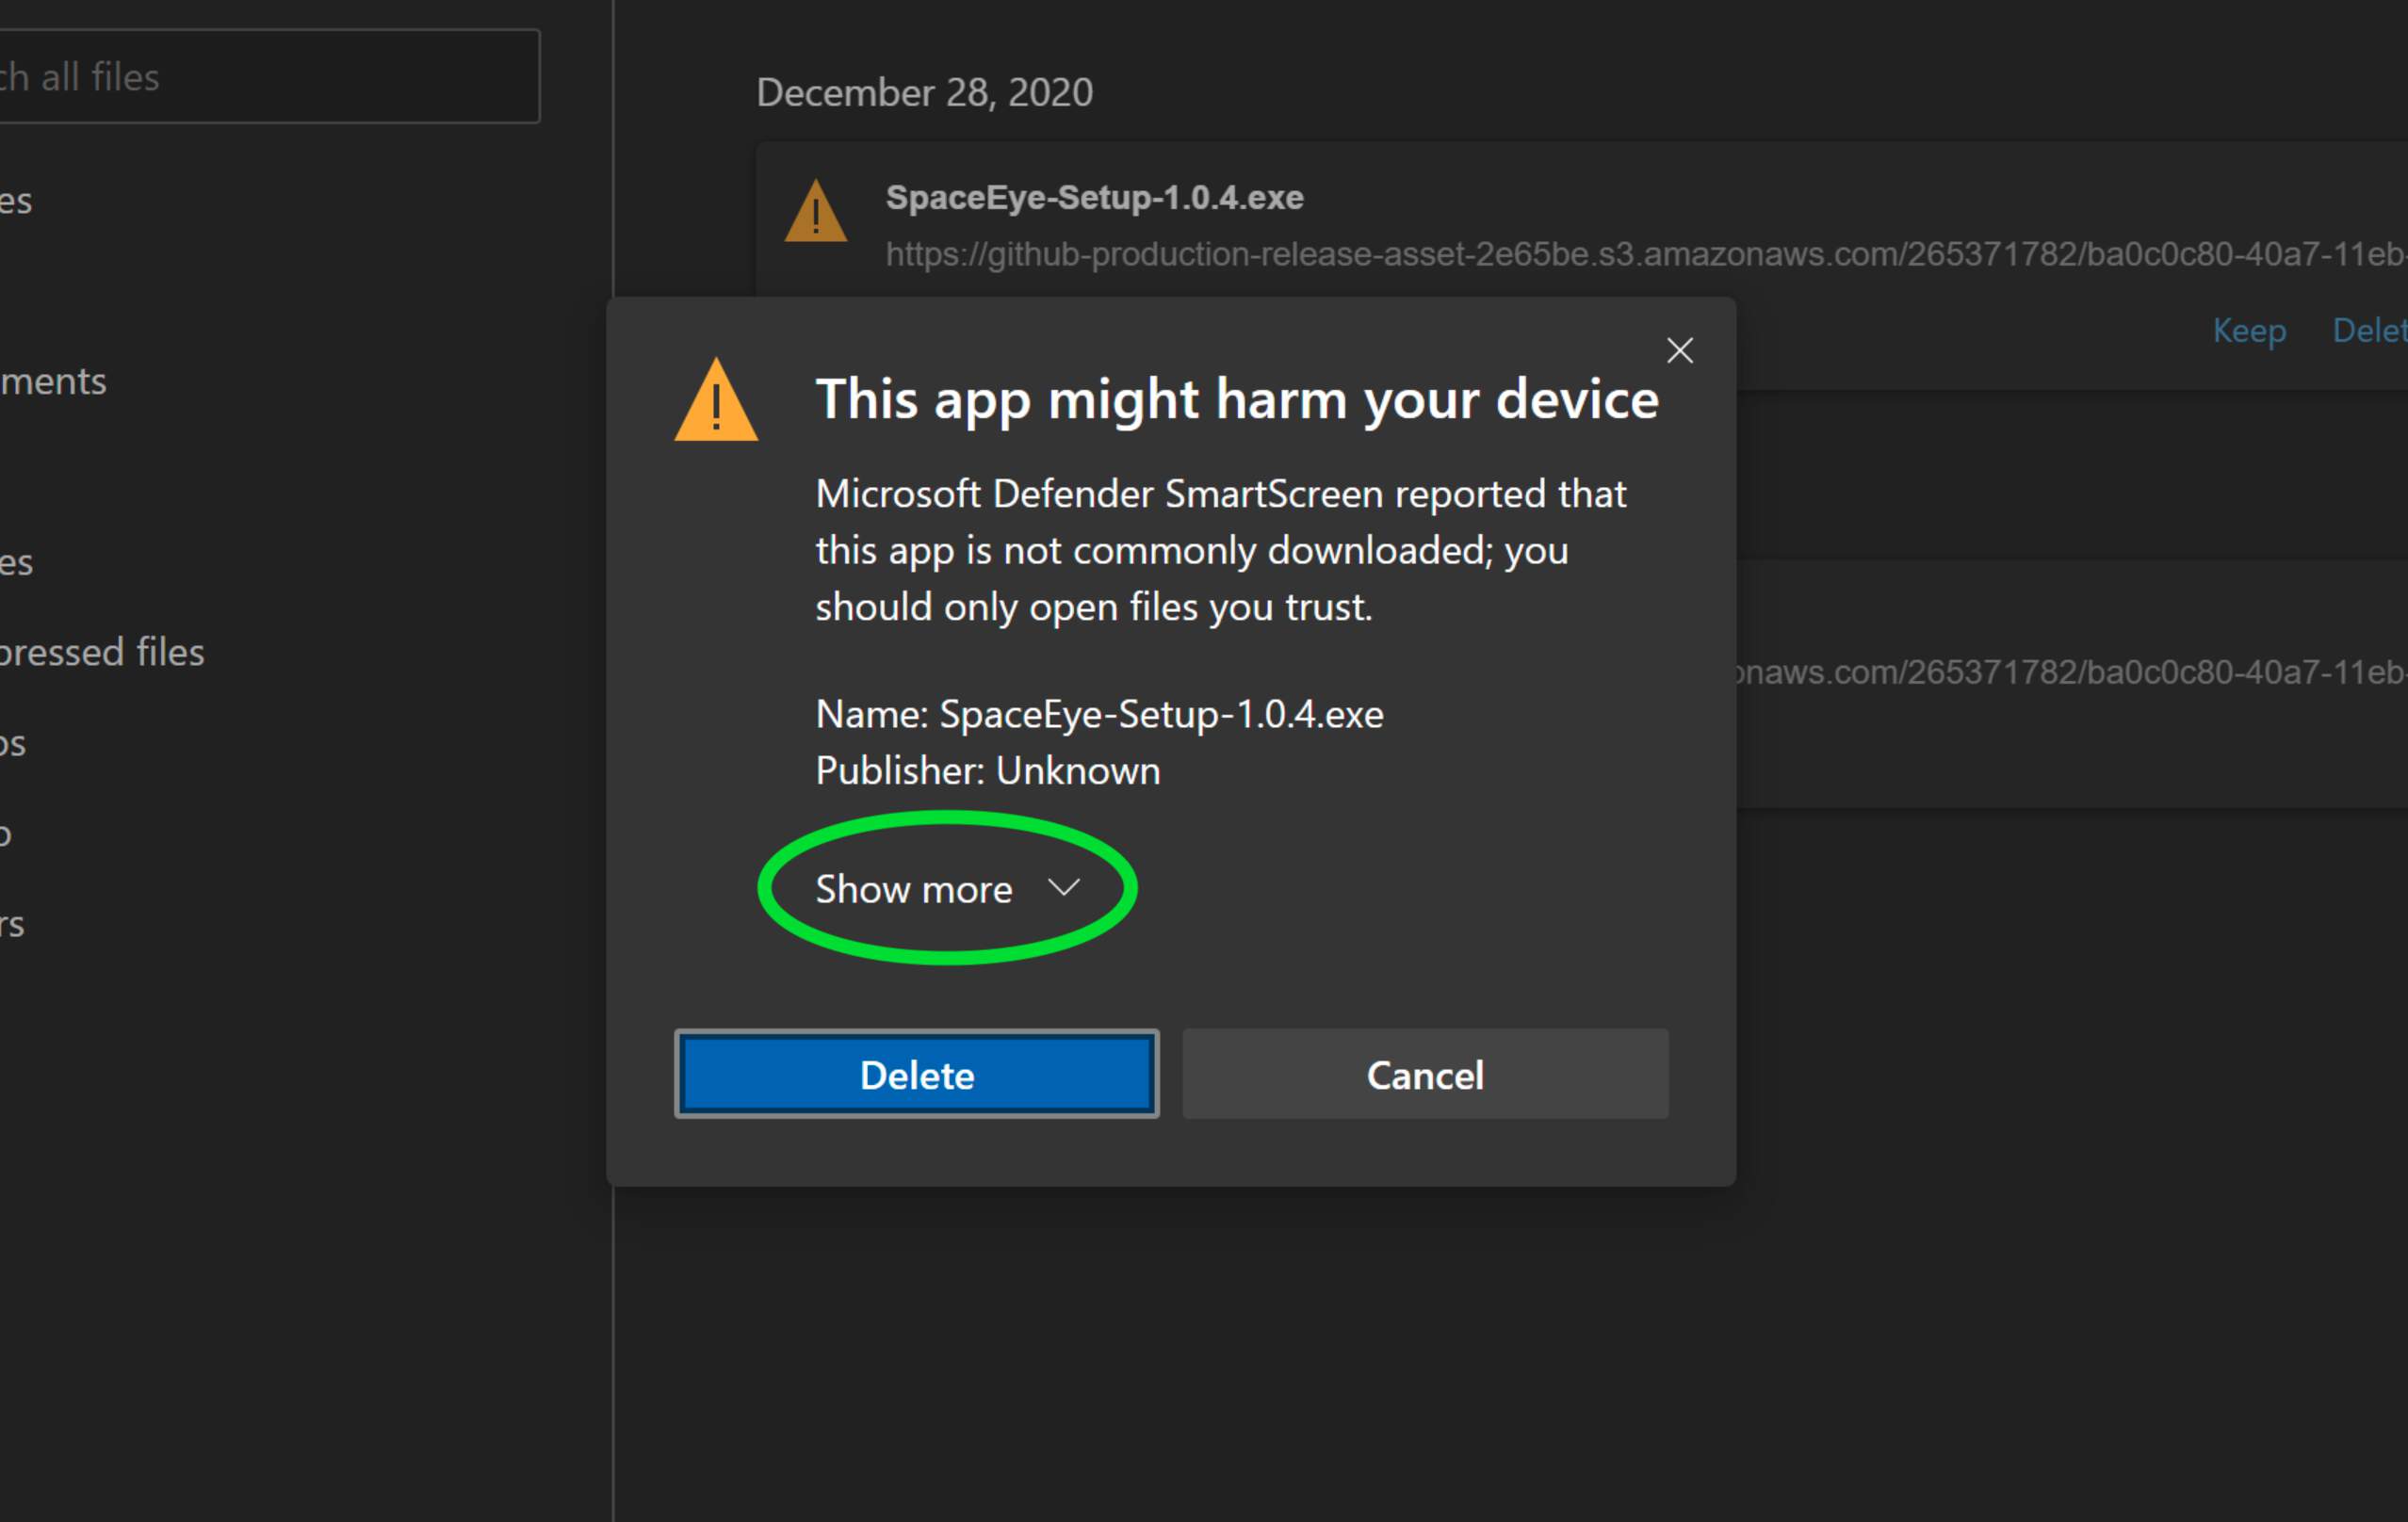Viewport: 2408px width, 1522px height.
Task: Click the December 28, 2020 date heading
Action: pyautogui.click(x=924, y=93)
